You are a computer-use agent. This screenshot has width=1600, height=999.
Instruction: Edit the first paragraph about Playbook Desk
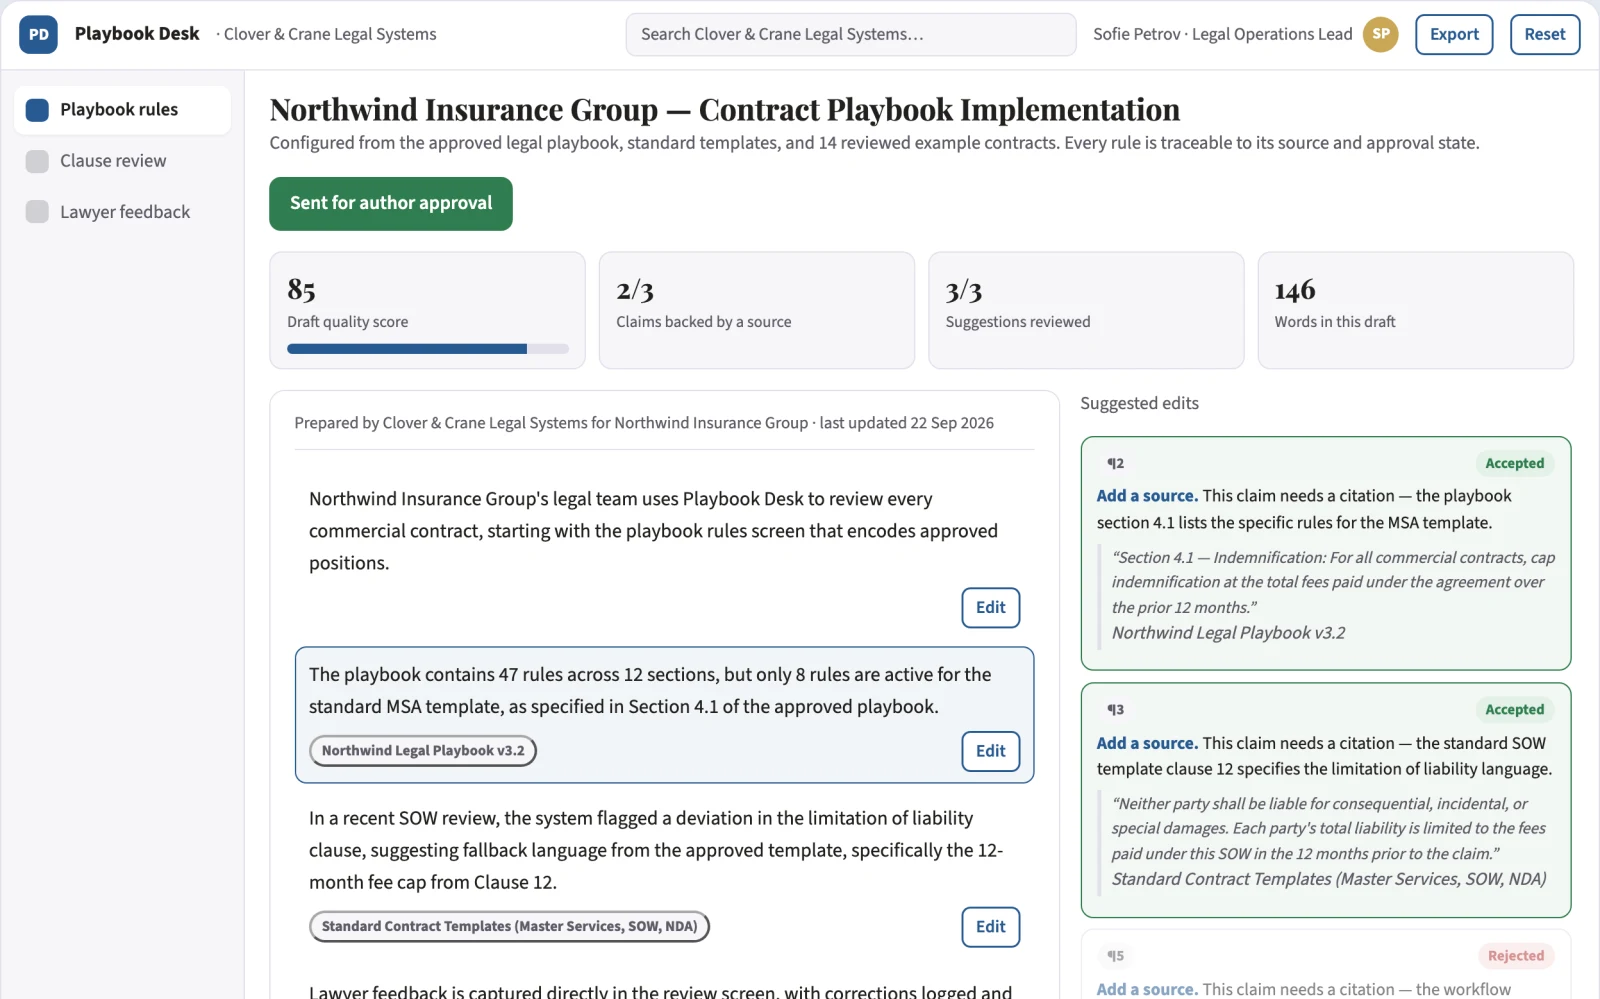pyautogui.click(x=991, y=608)
